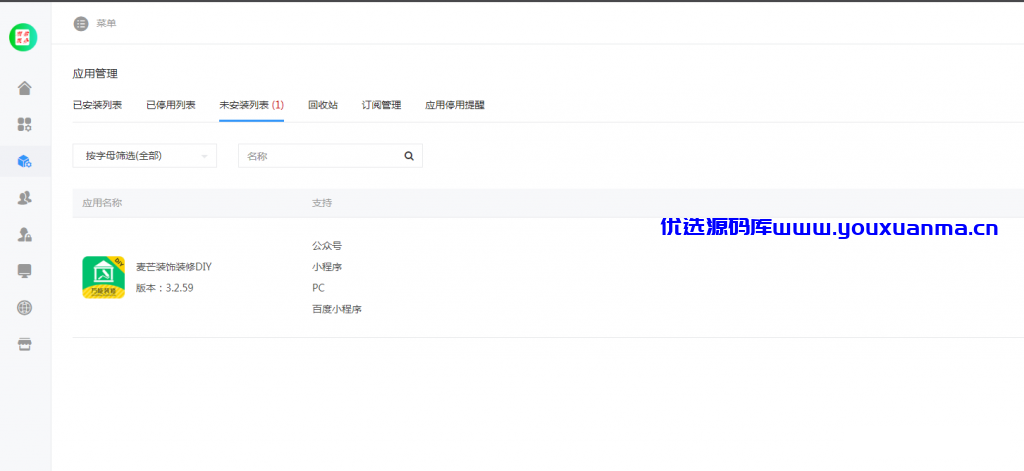Open the 应用停用提醒 tab
The height and width of the screenshot is (471, 1024).
click(455, 105)
